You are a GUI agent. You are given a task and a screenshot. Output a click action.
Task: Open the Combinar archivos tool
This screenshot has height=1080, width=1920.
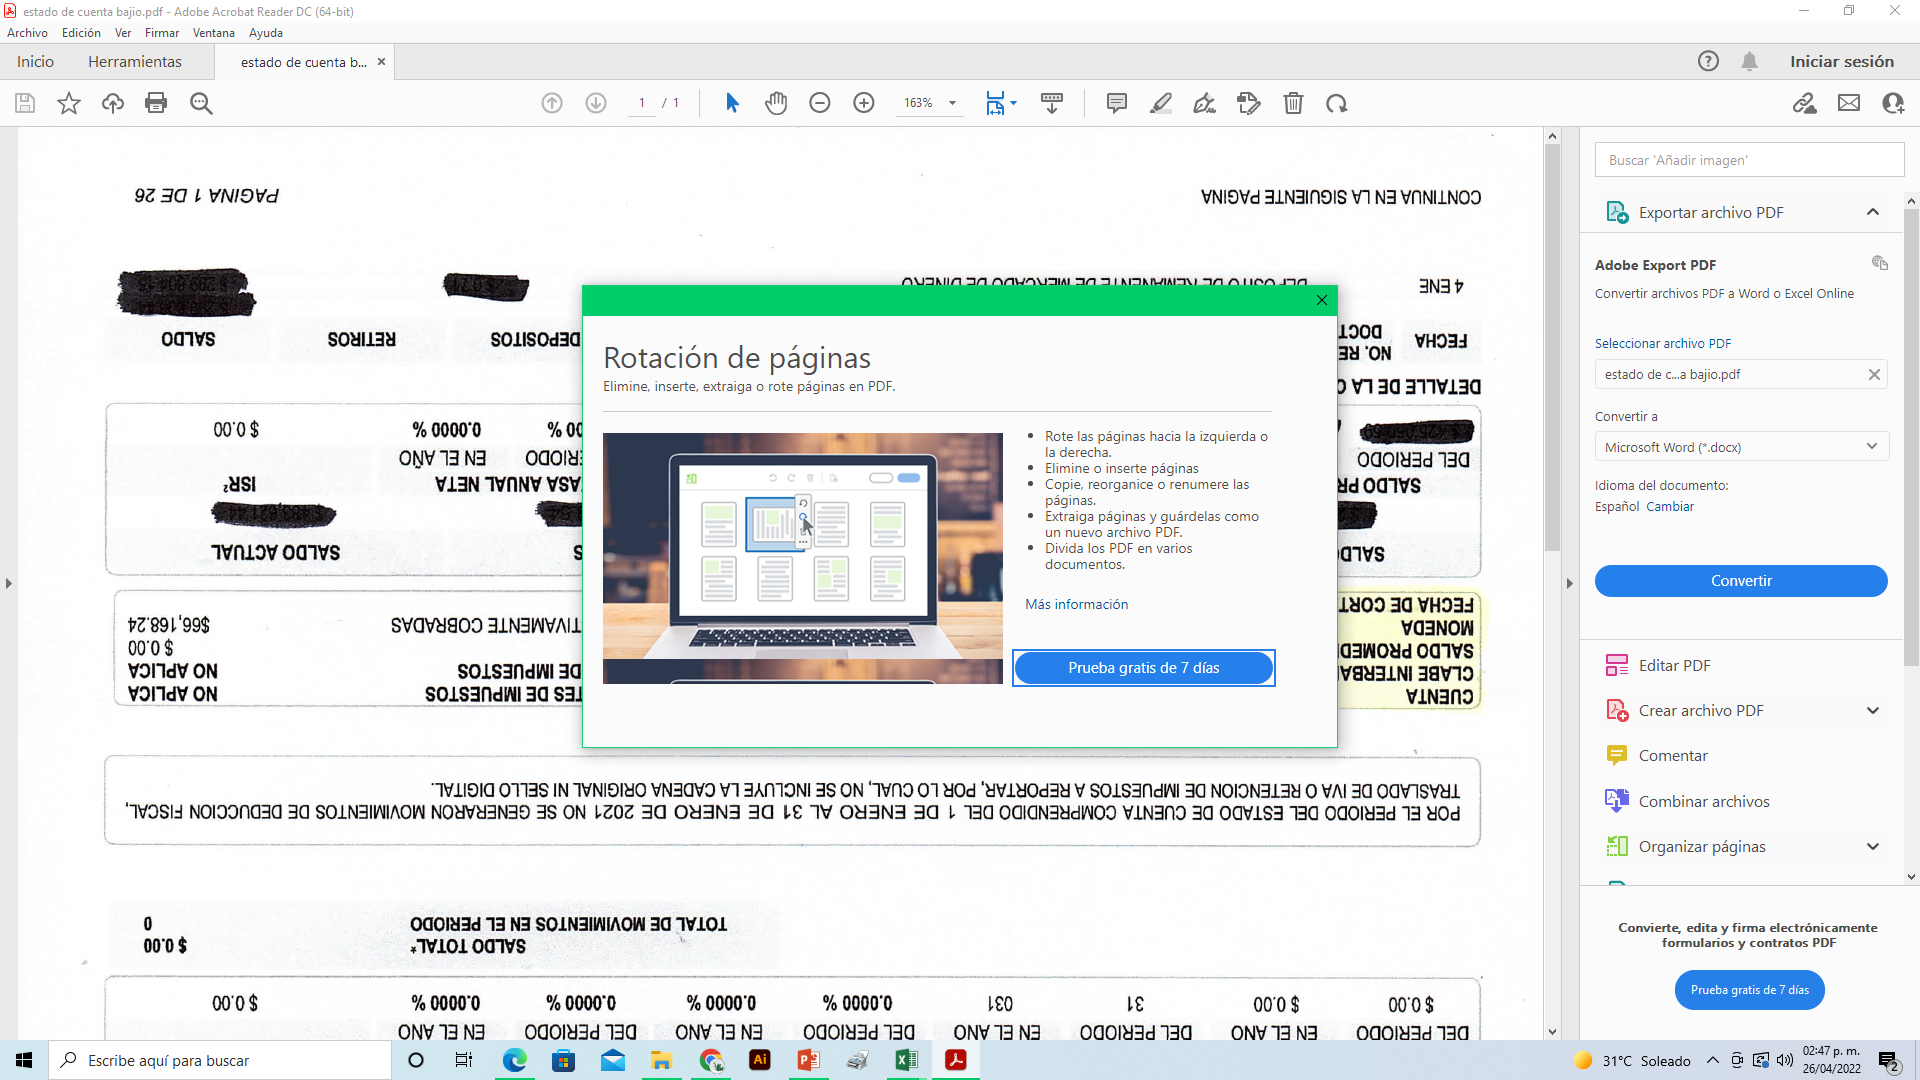1687,801
